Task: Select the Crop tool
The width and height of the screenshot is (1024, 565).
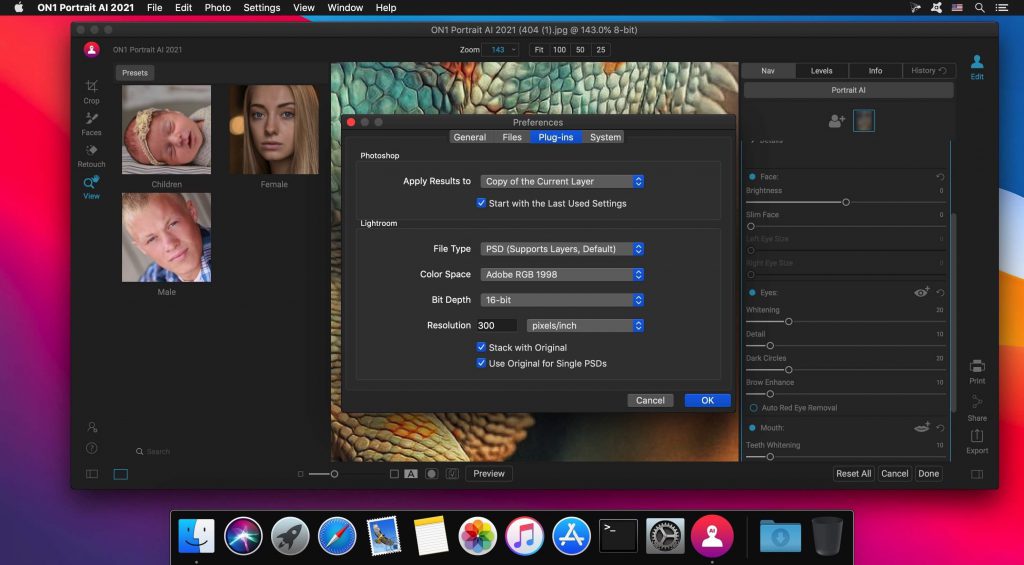Action: tap(91, 91)
